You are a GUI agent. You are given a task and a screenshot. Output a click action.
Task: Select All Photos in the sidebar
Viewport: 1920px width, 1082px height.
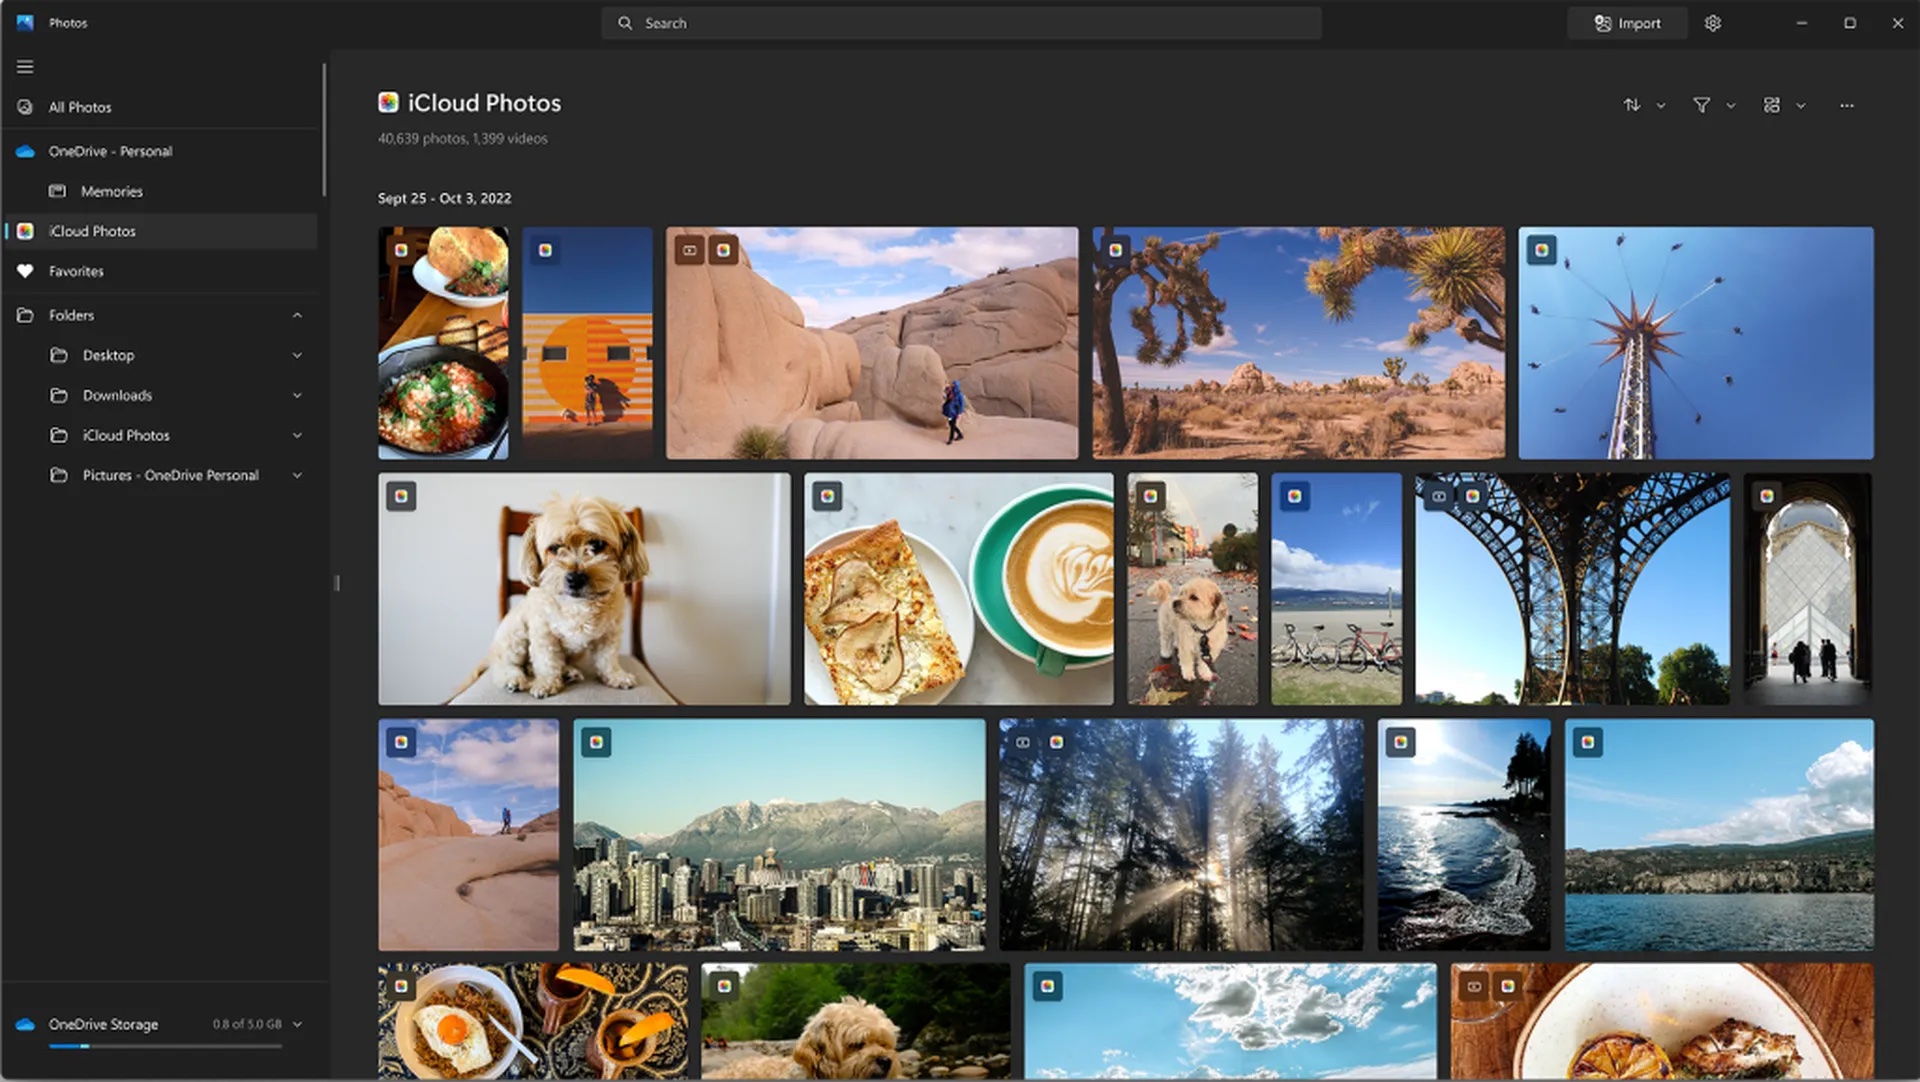tap(80, 106)
